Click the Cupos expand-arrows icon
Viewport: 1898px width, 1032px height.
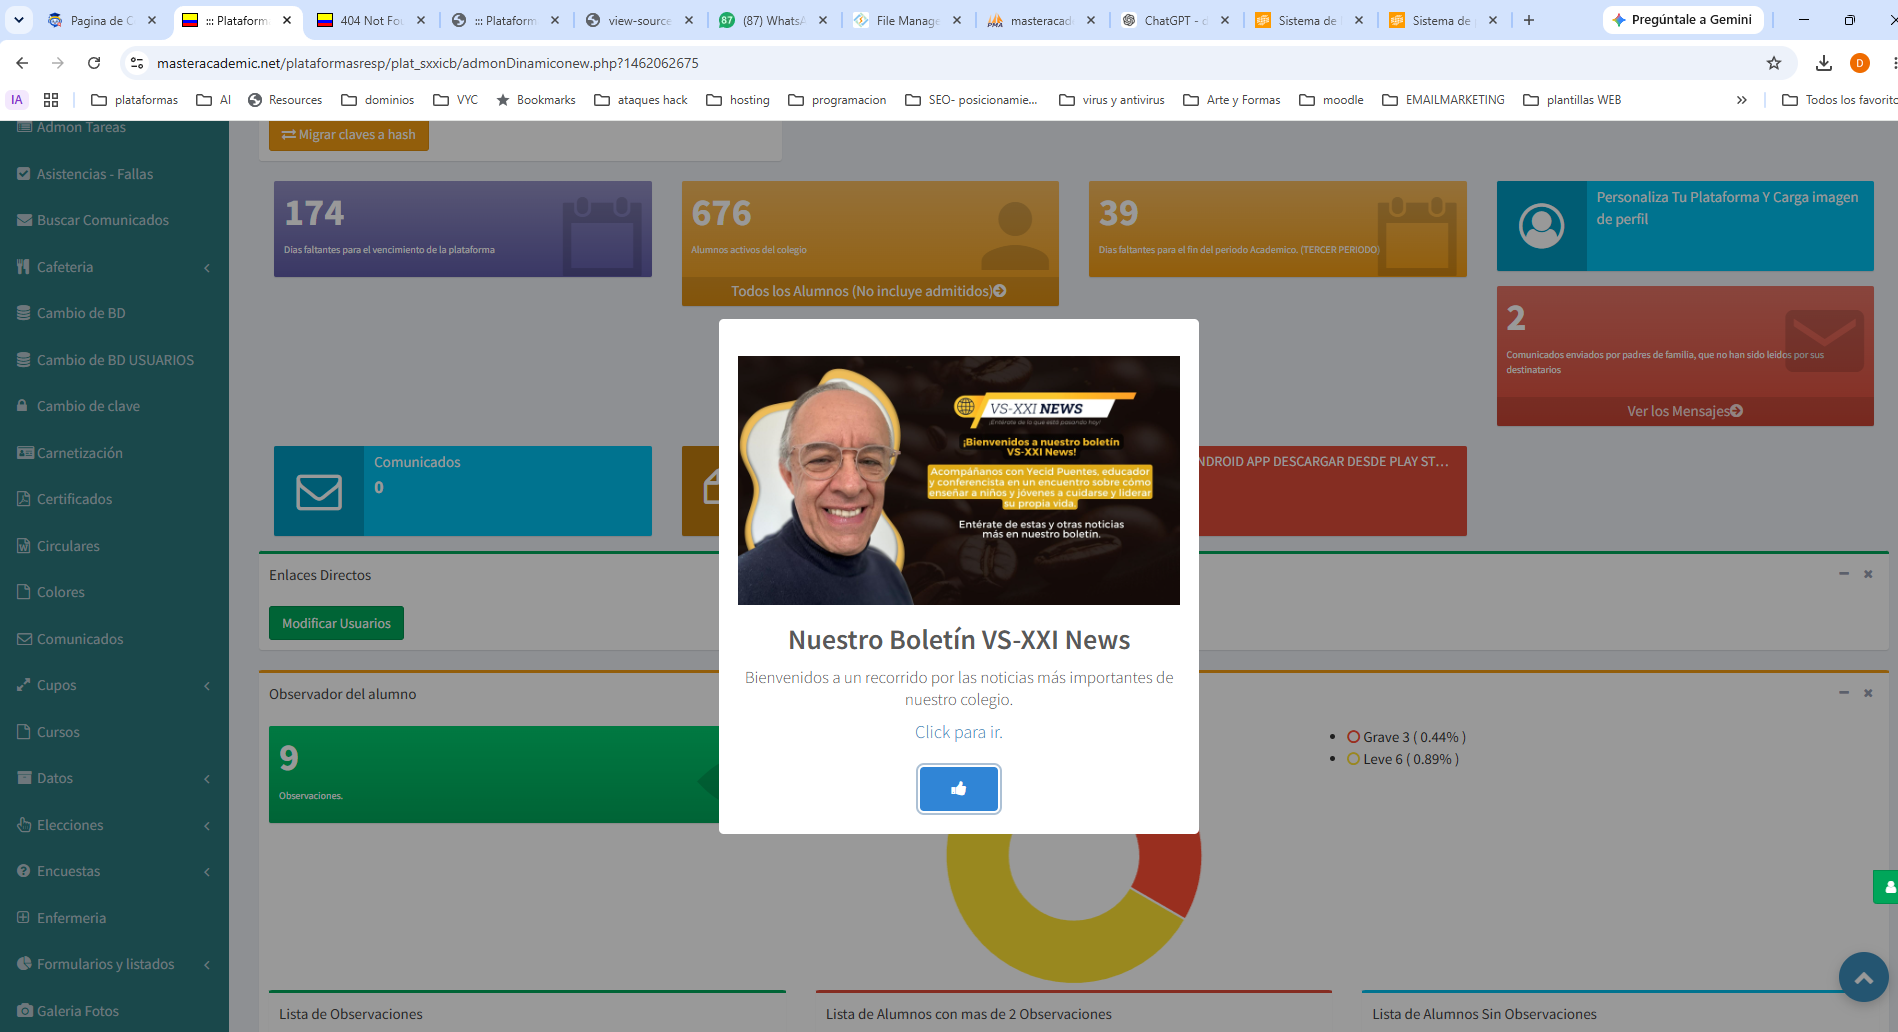24,685
